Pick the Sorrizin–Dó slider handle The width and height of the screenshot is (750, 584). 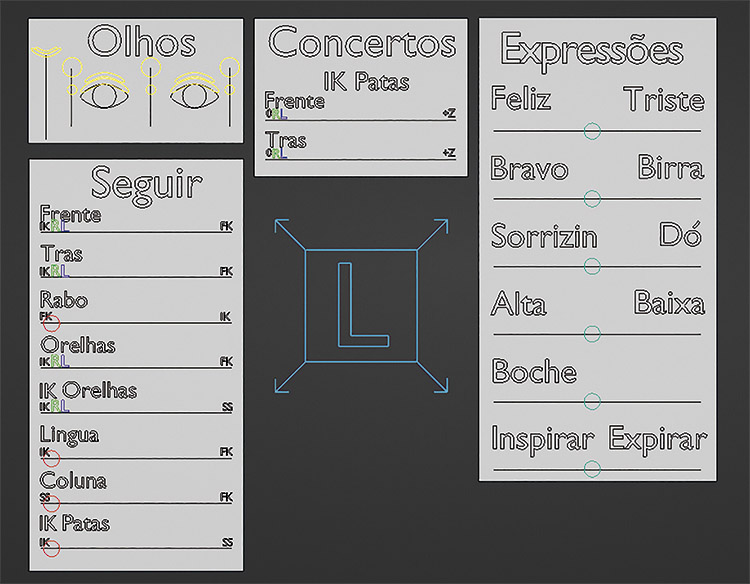point(592,266)
